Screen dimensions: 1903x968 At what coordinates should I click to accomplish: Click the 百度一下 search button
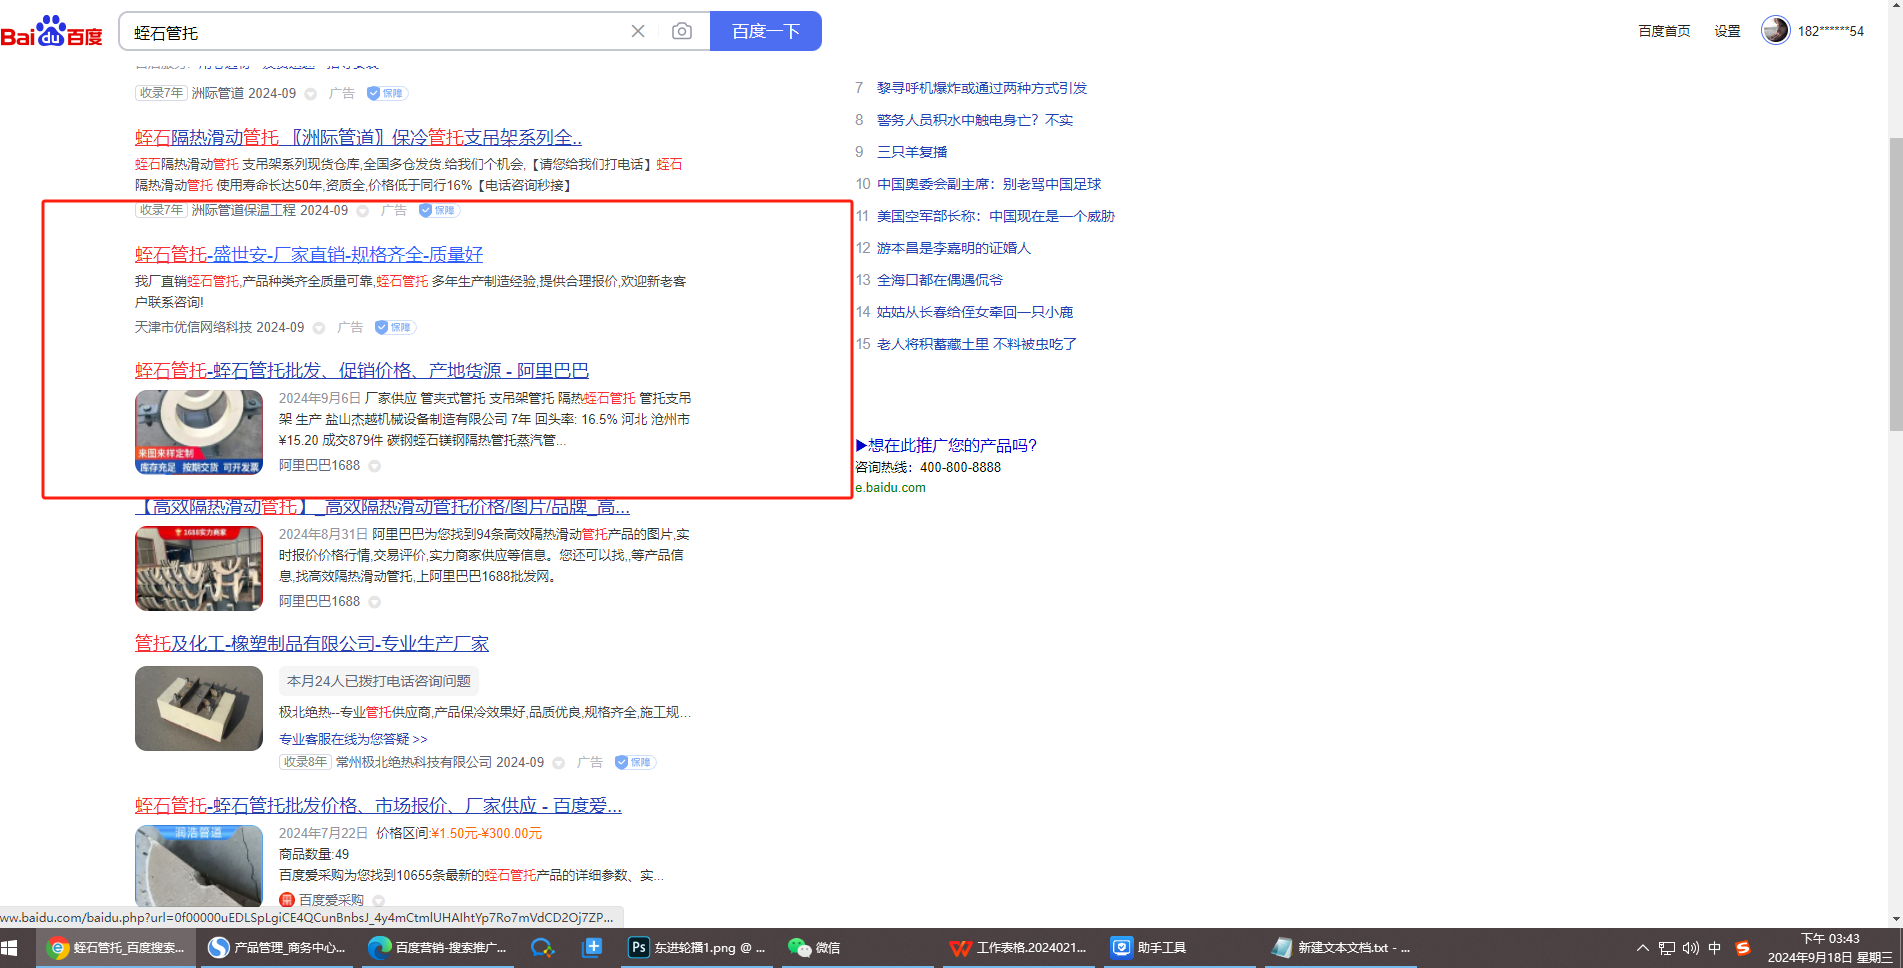click(766, 31)
